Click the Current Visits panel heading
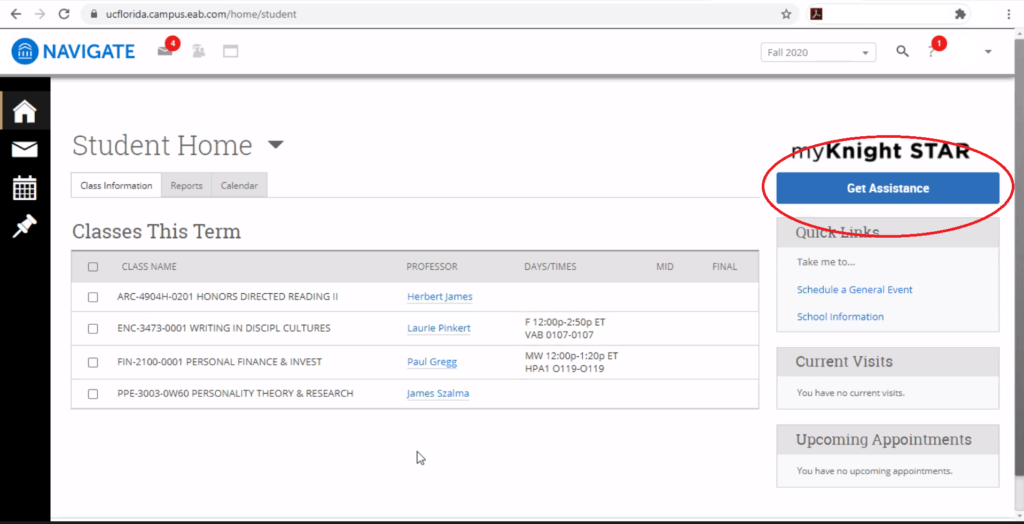Image resolution: width=1024 pixels, height=524 pixels. (844, 361)
